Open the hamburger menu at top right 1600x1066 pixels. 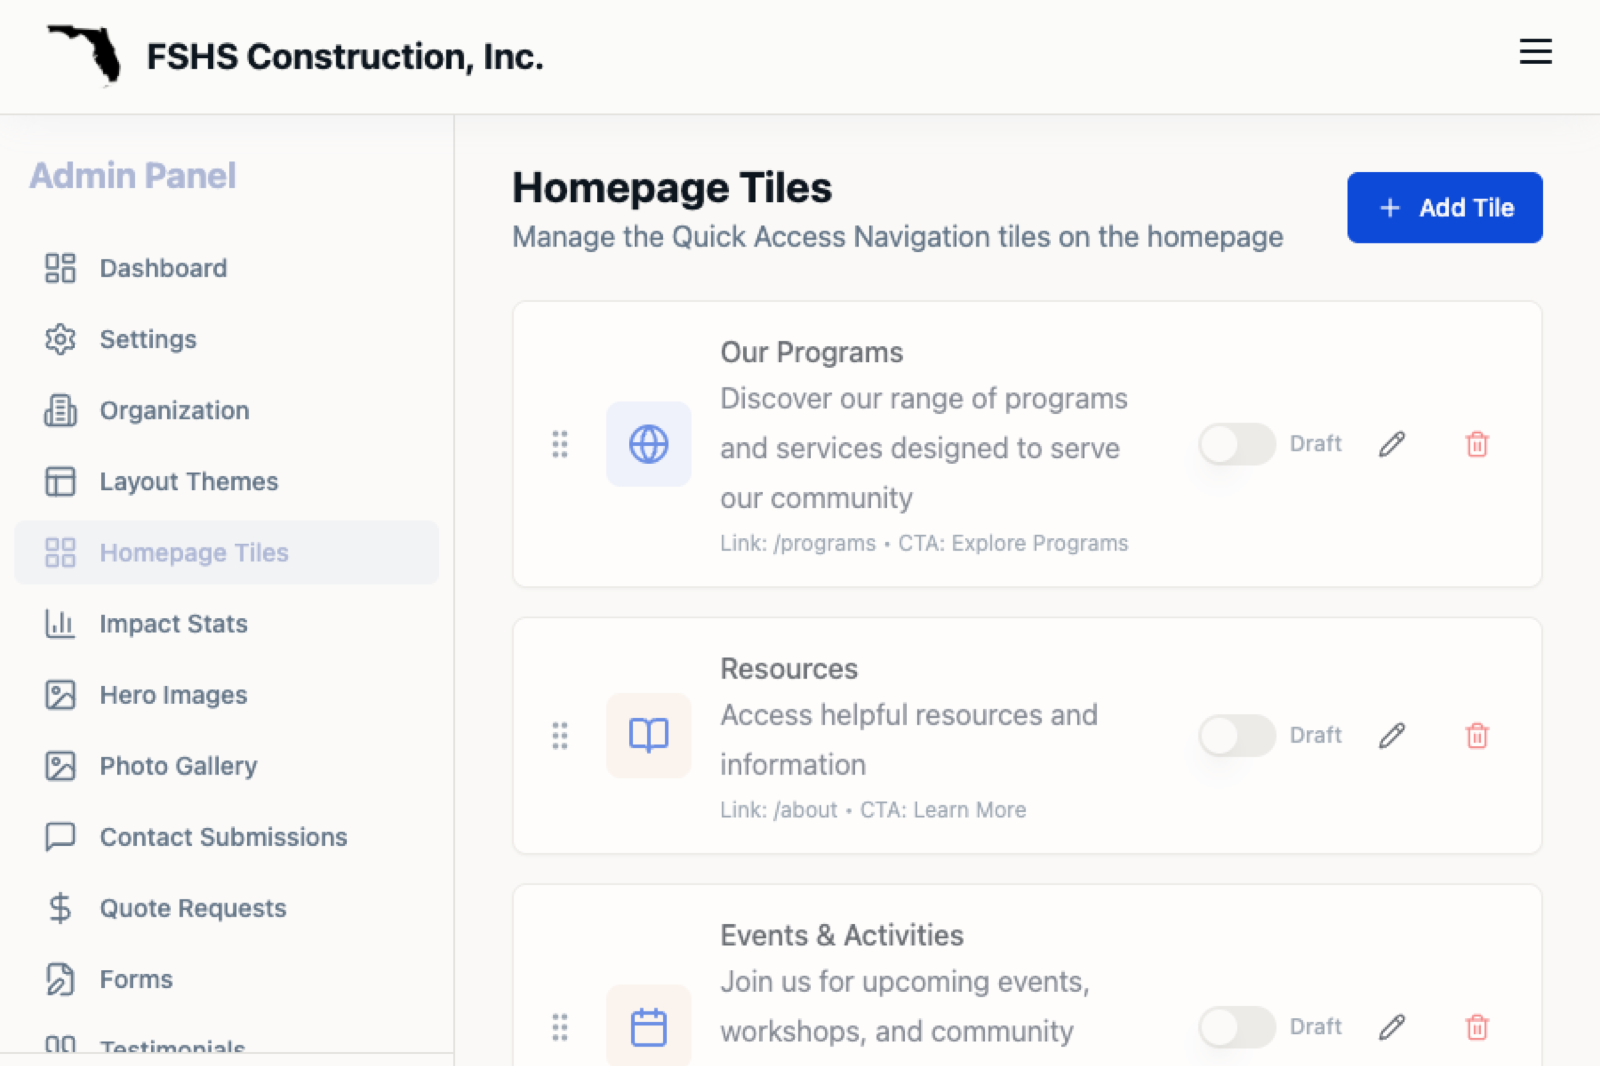click(x=1535, y=52)
